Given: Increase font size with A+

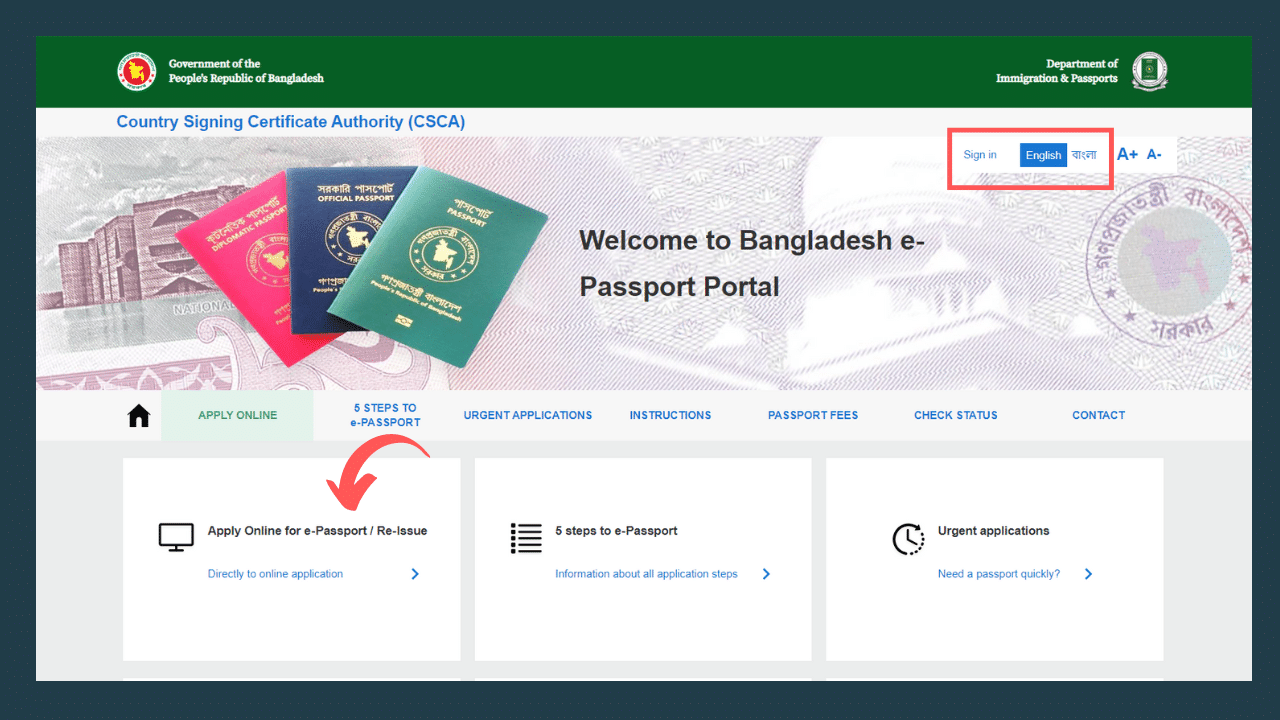Looking at the screenshot, I should 1127,154.
